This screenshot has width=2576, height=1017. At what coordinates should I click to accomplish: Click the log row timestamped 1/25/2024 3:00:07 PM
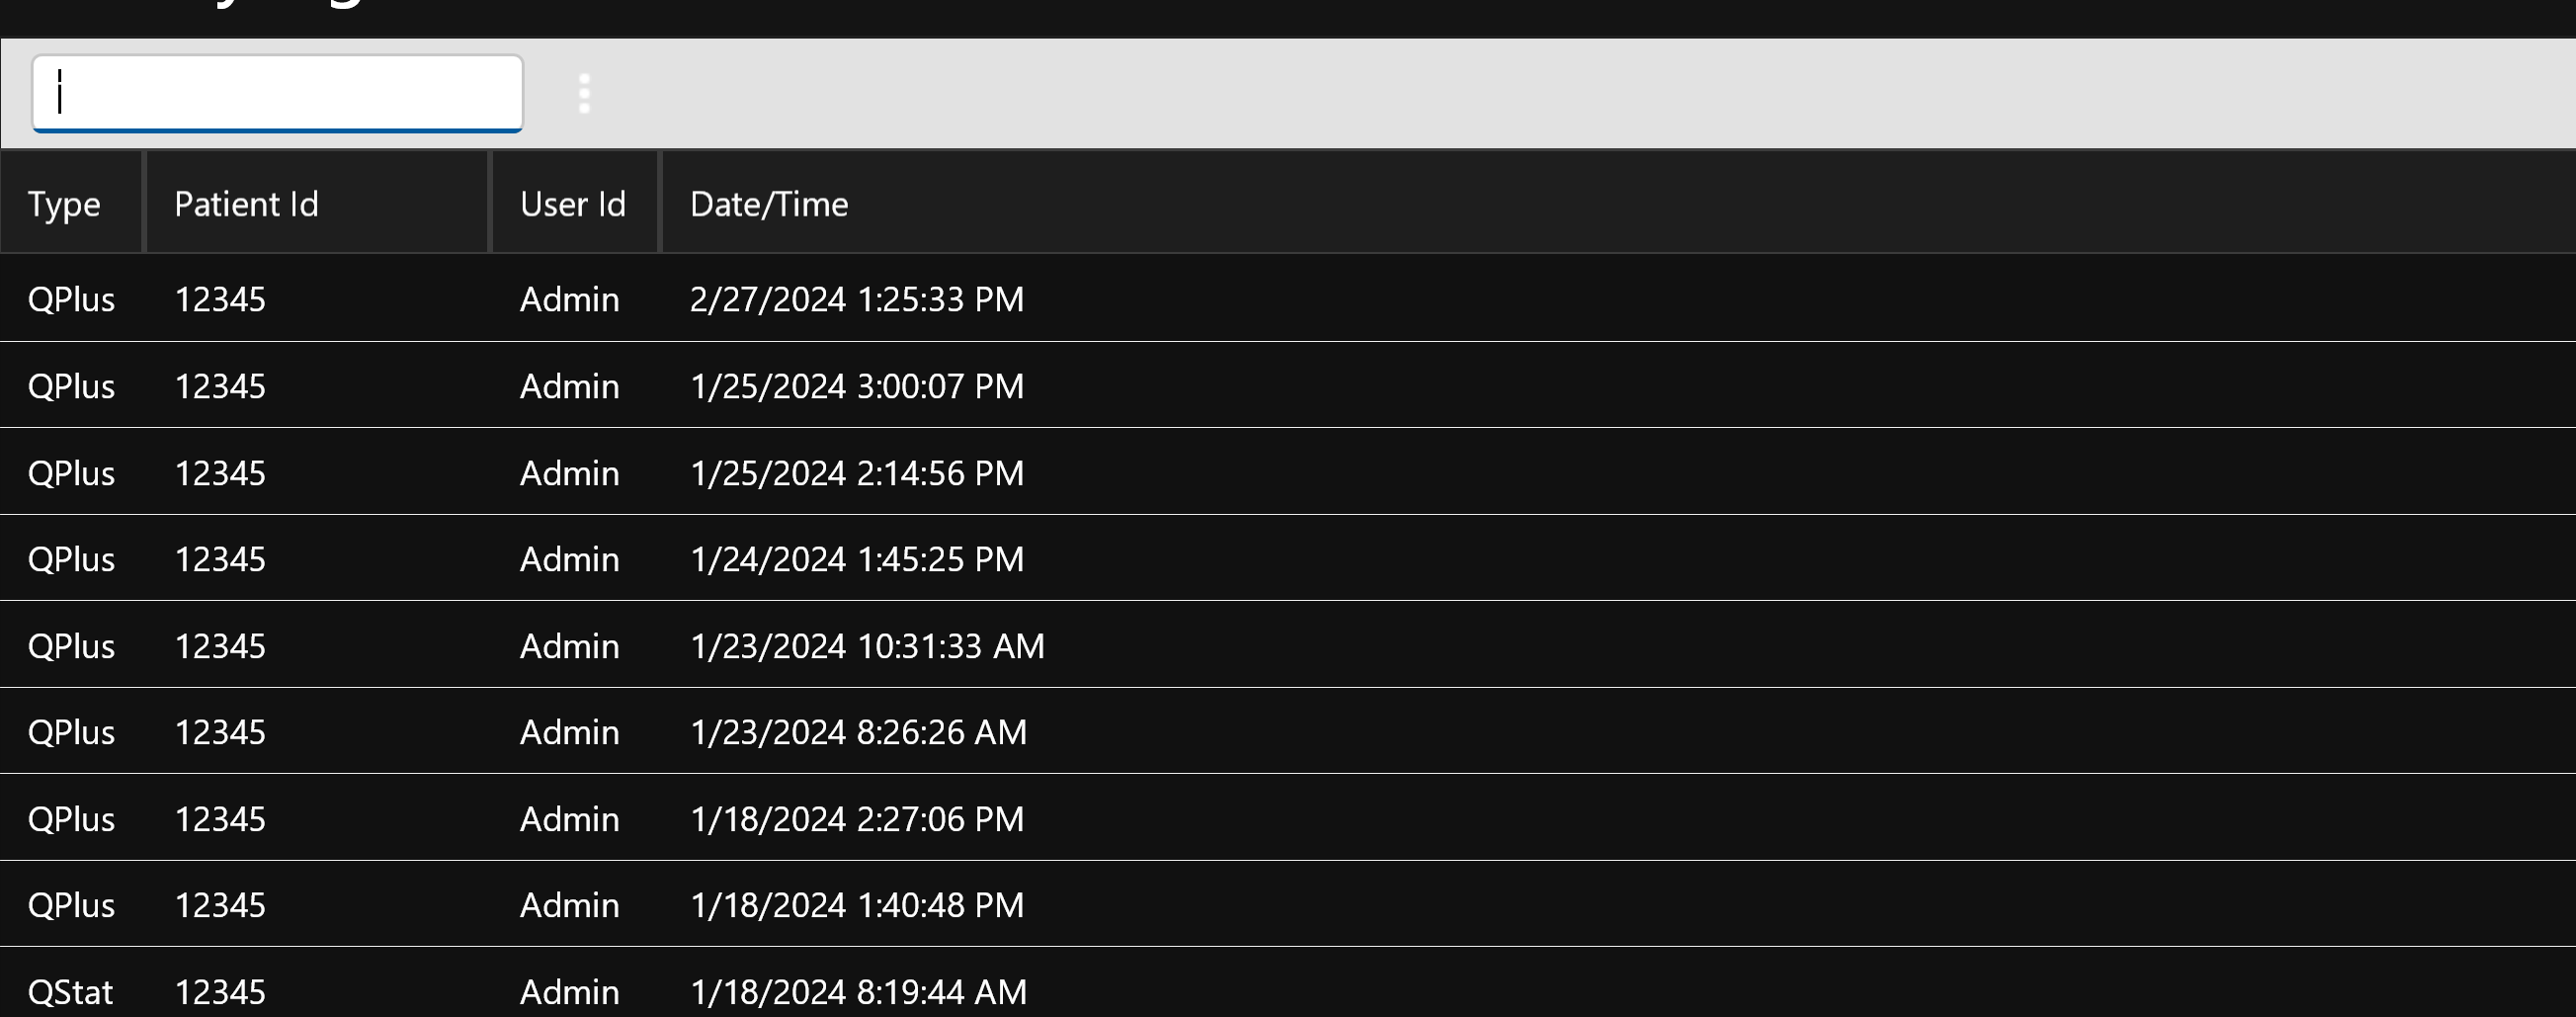[x=857, y=386]
